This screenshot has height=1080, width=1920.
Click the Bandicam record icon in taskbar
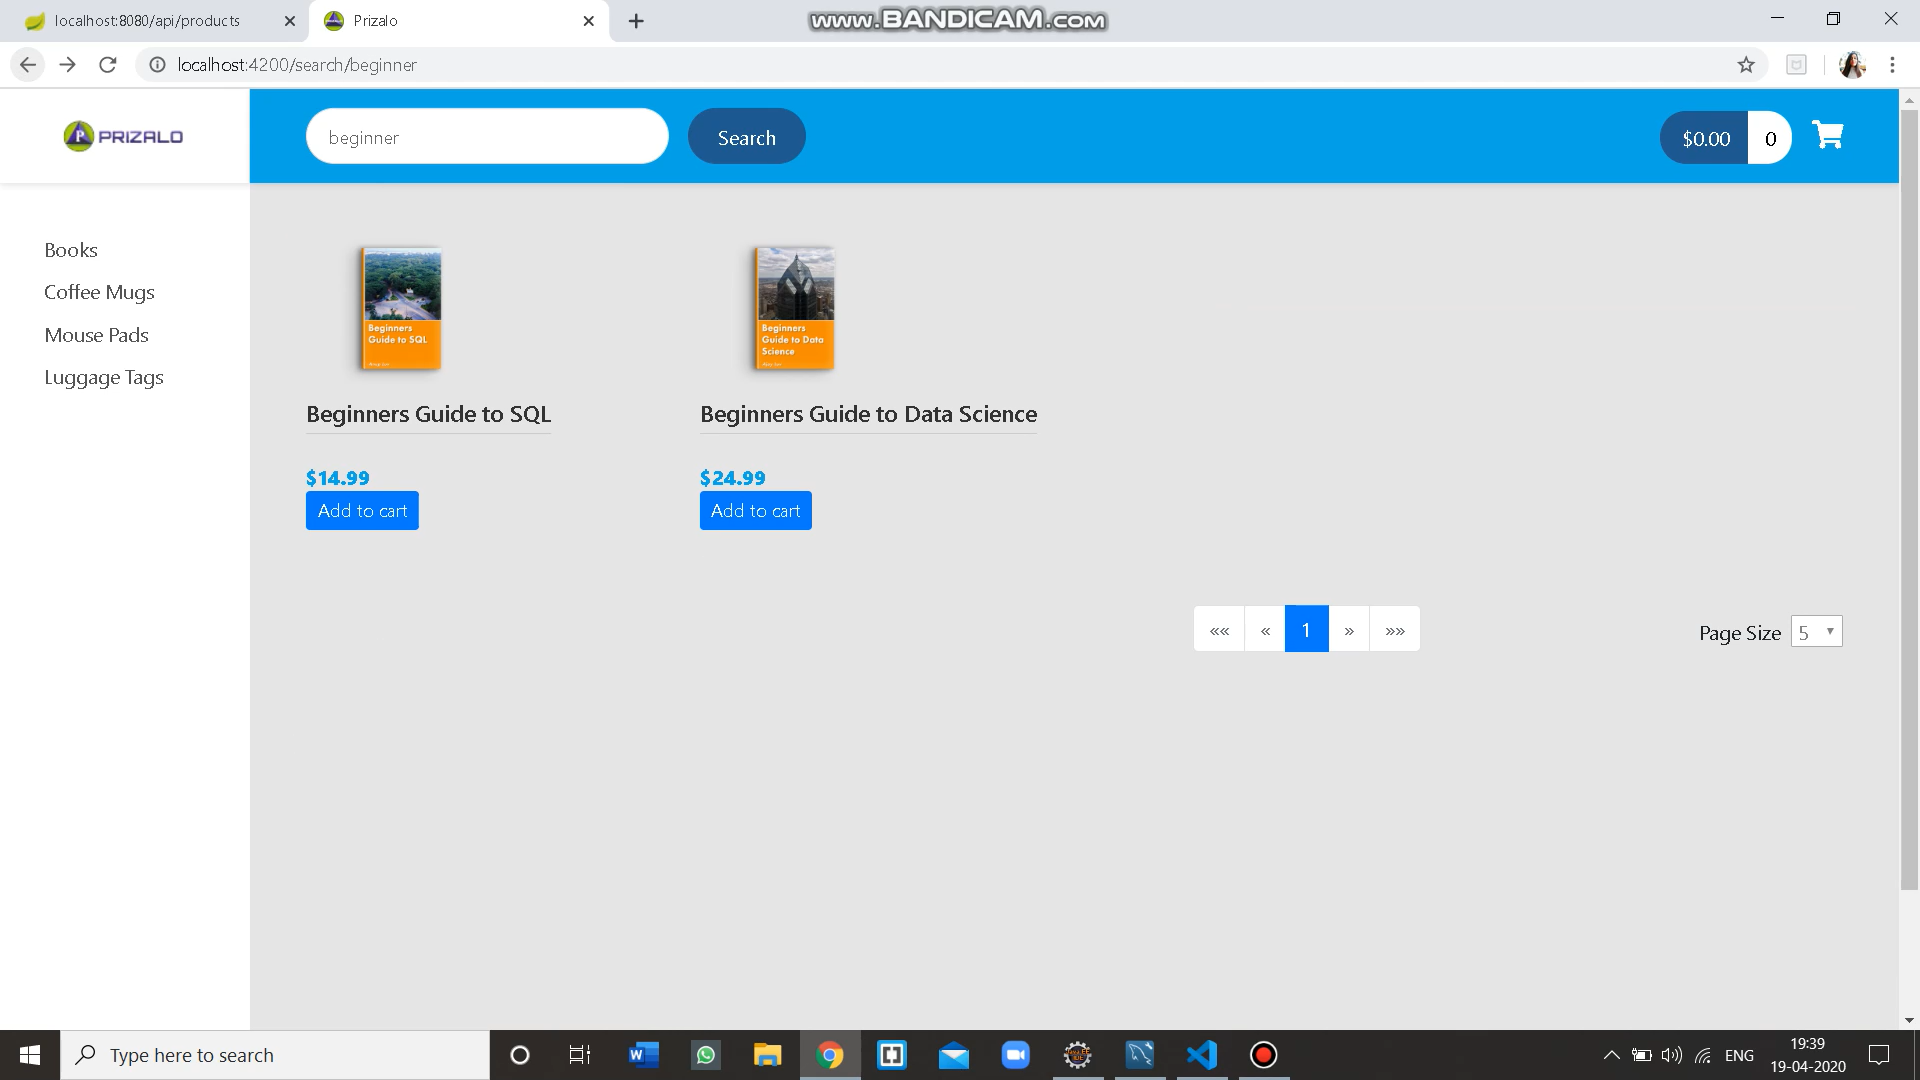[x=1263, y=1054]
